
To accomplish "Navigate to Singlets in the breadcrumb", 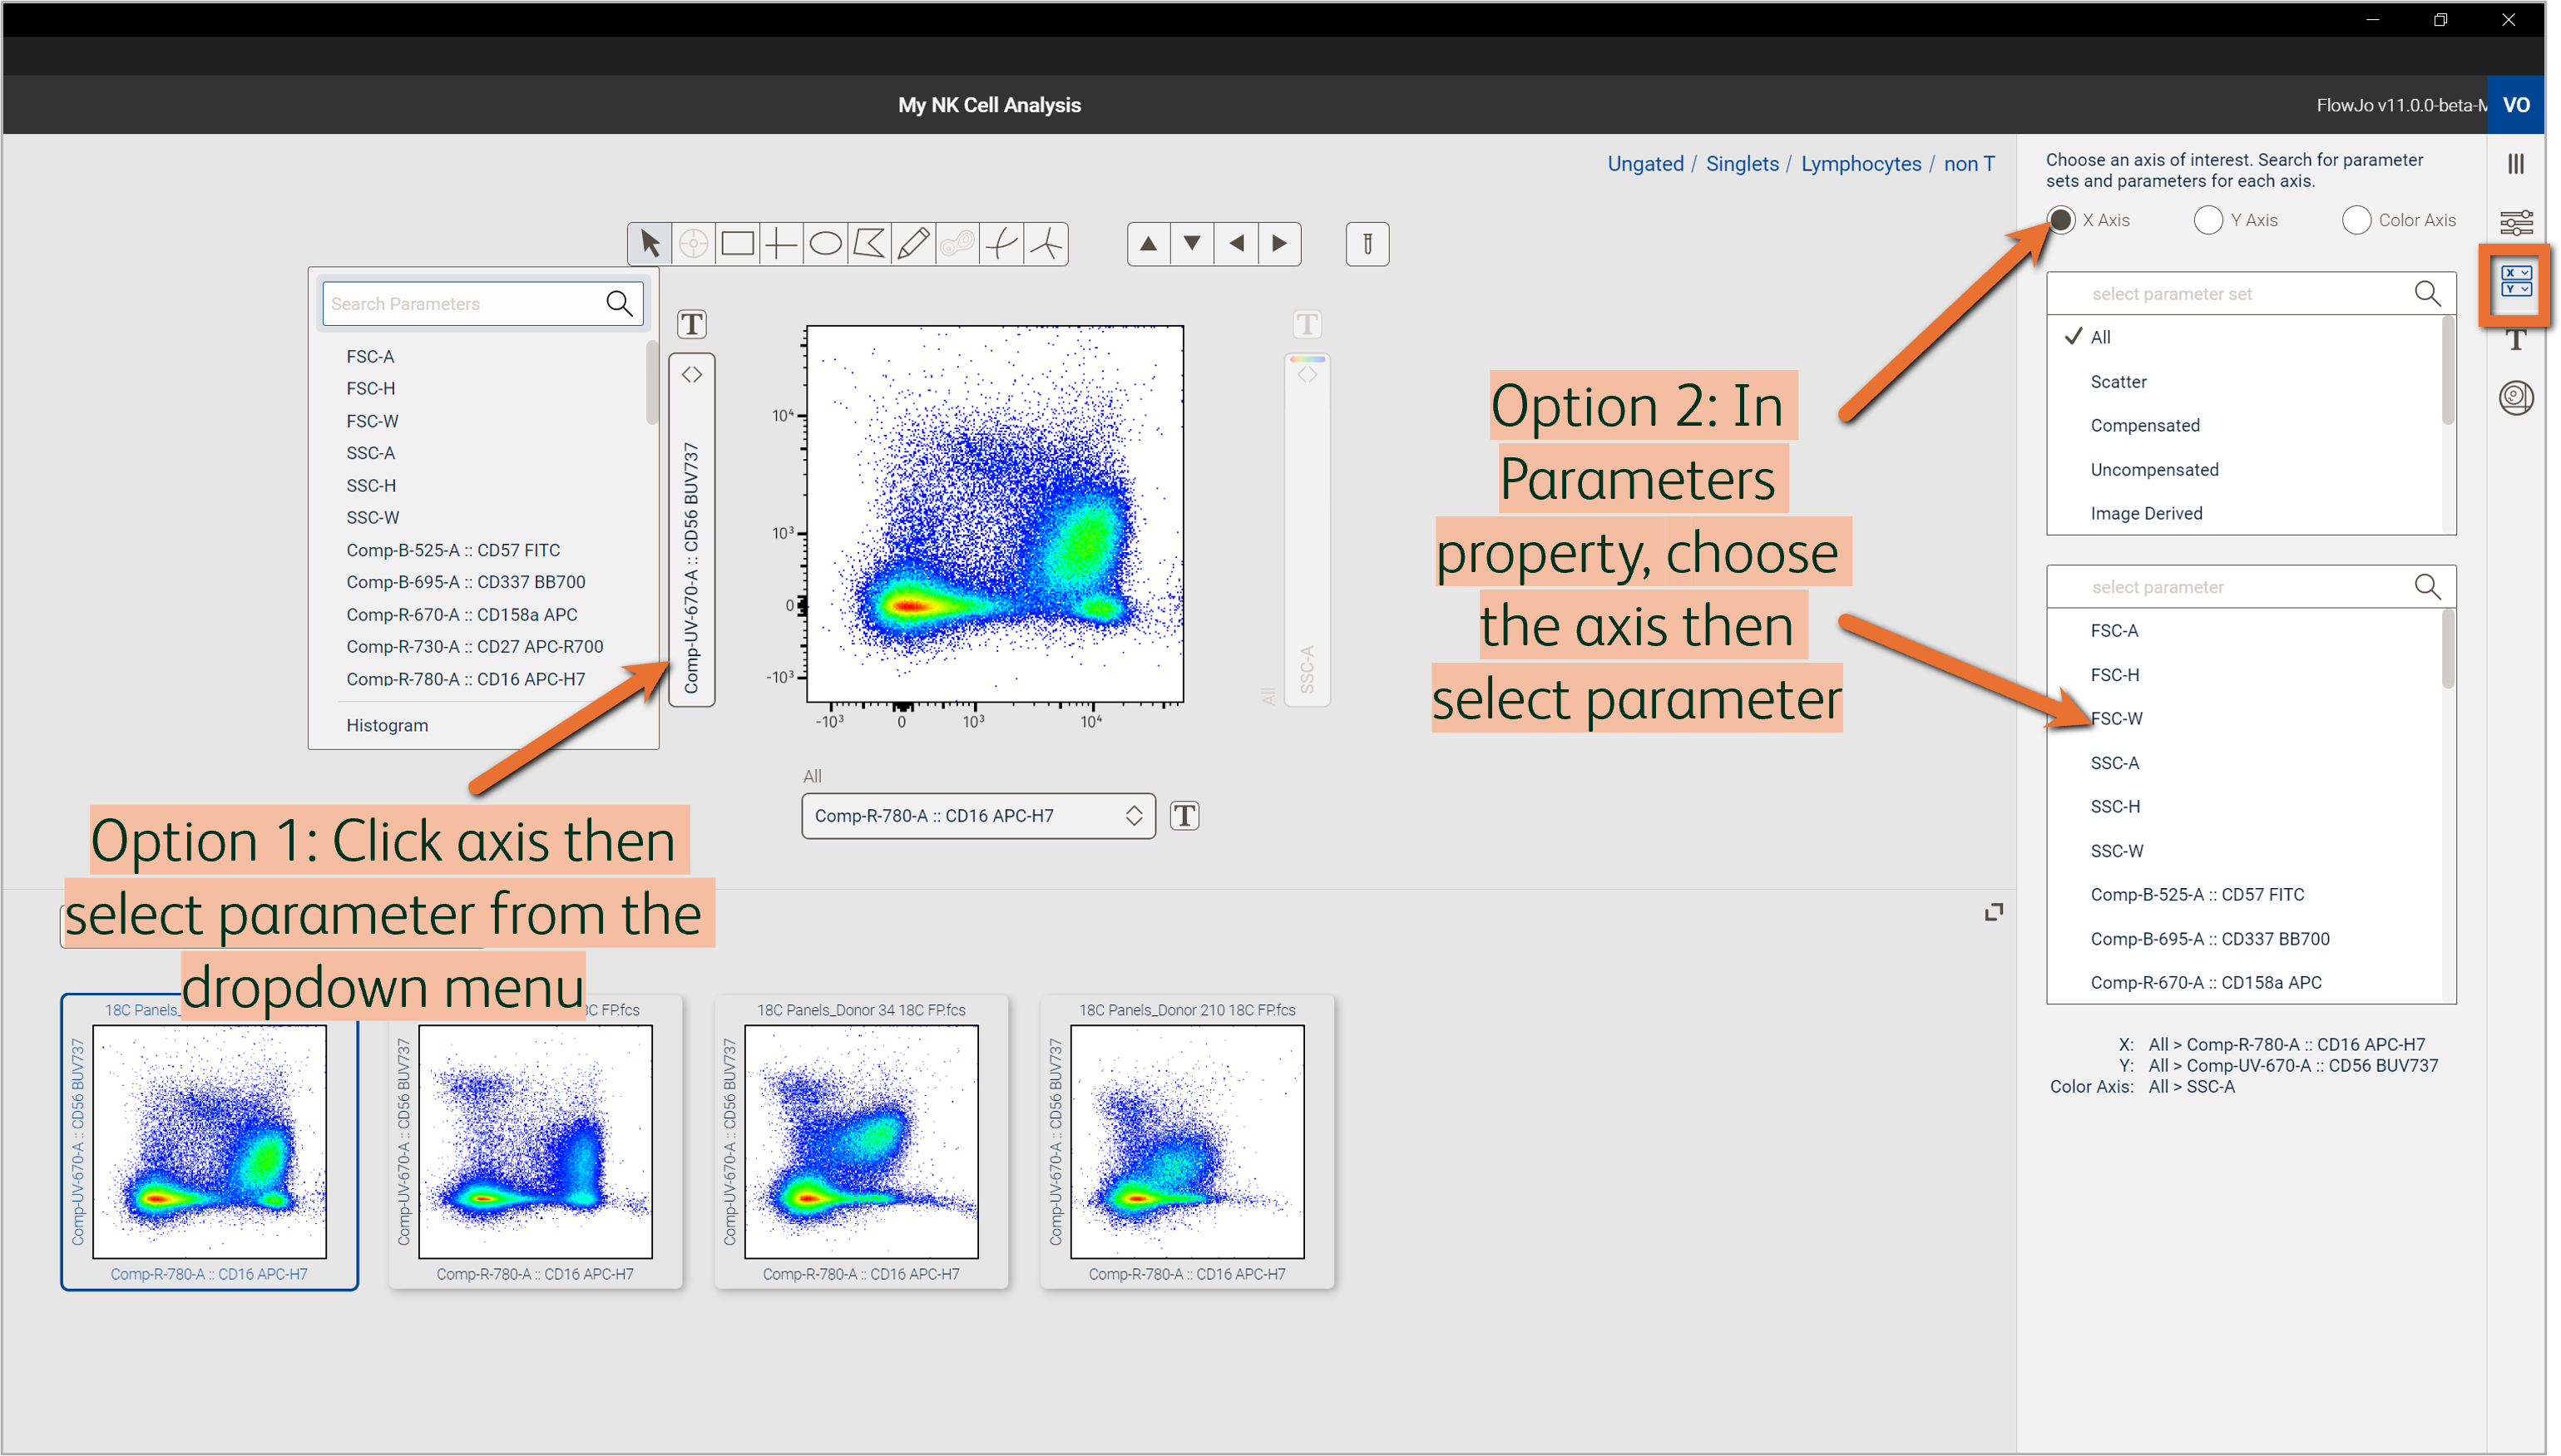I will [1742, 163].
